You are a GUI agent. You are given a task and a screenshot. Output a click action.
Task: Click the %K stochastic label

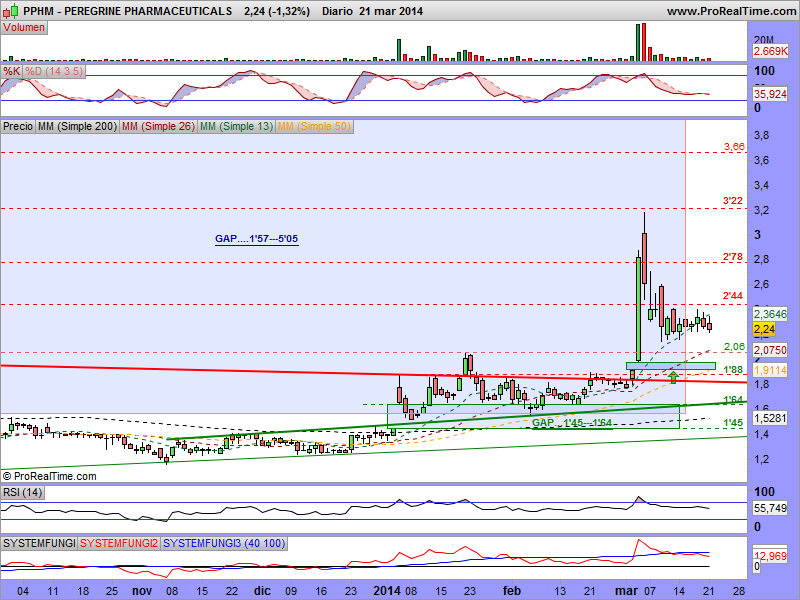coord(12,71)
